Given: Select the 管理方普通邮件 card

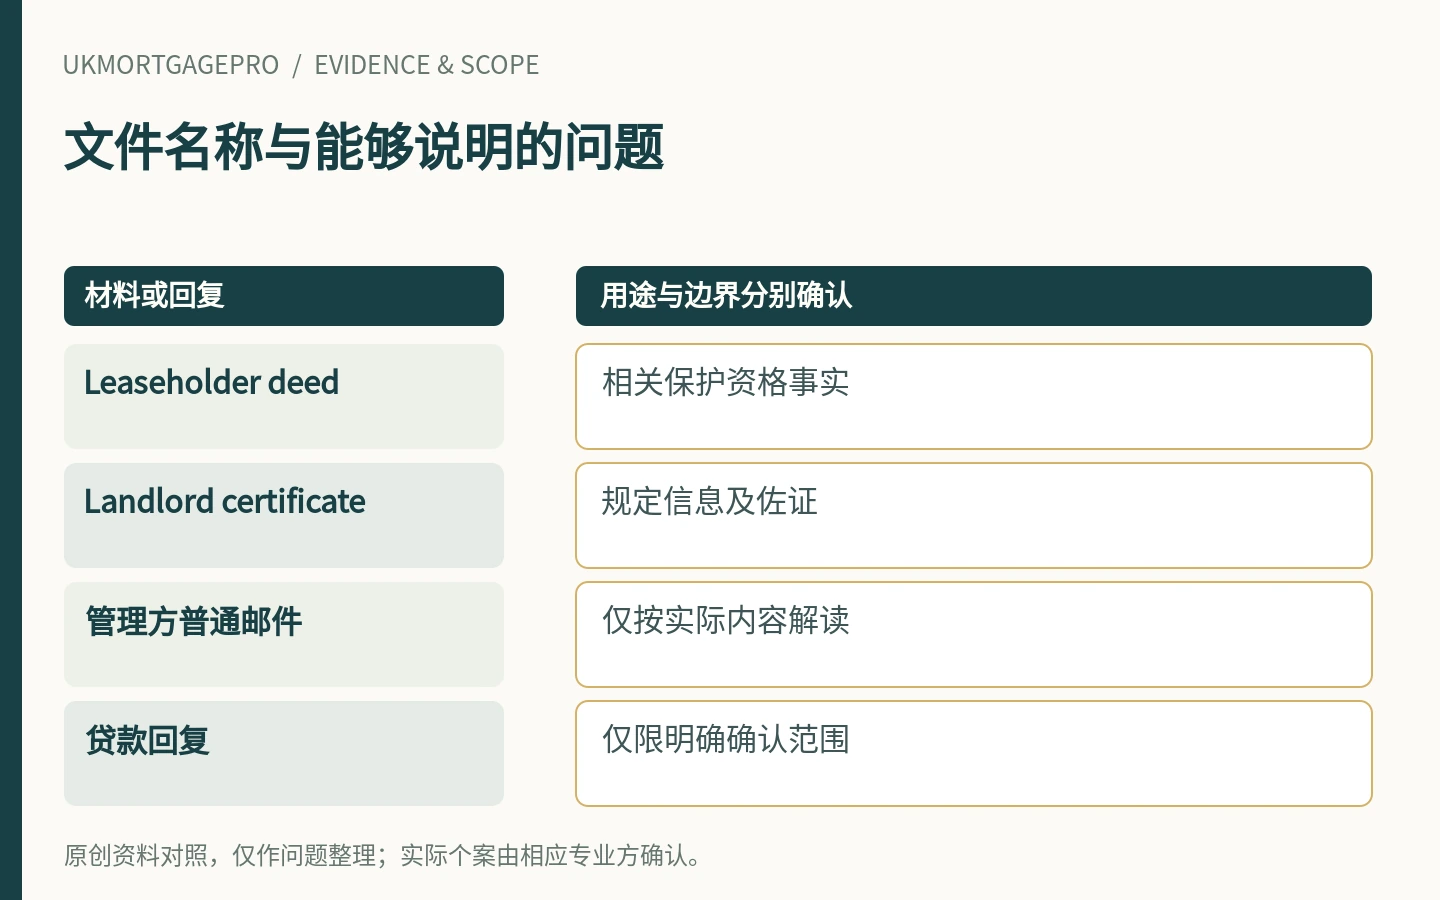Looking at the screenshot, I should 284,634.
